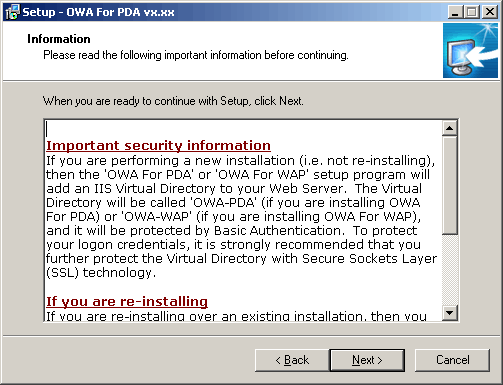Go back with the Back button
The height and width of the screenshot is (385, 503).
click(x=292, y=360)
